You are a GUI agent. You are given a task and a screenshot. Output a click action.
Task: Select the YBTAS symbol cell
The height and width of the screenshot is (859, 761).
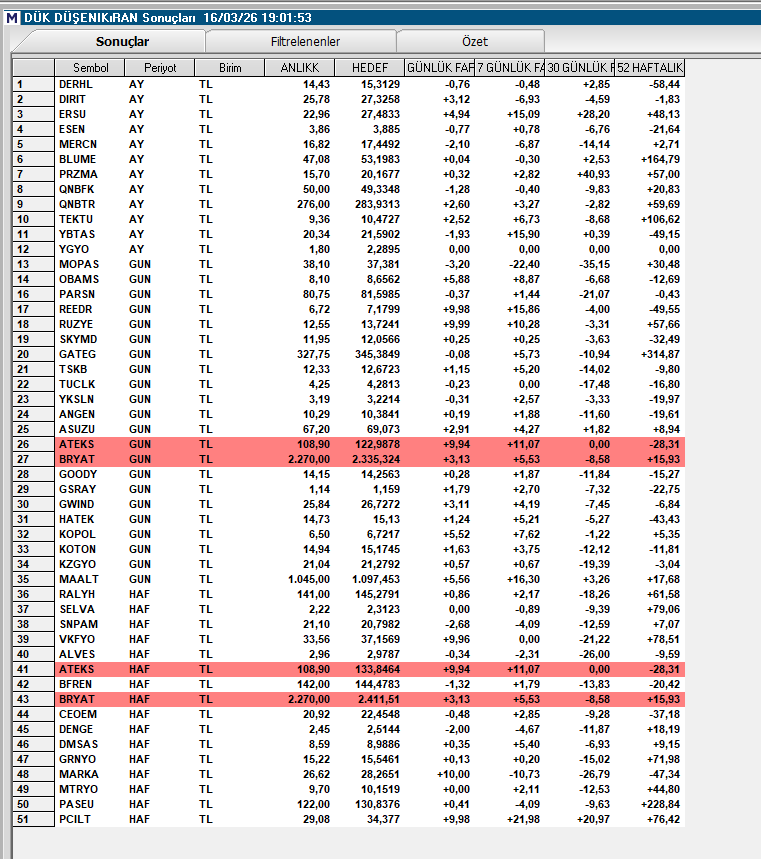pos(90,234)
